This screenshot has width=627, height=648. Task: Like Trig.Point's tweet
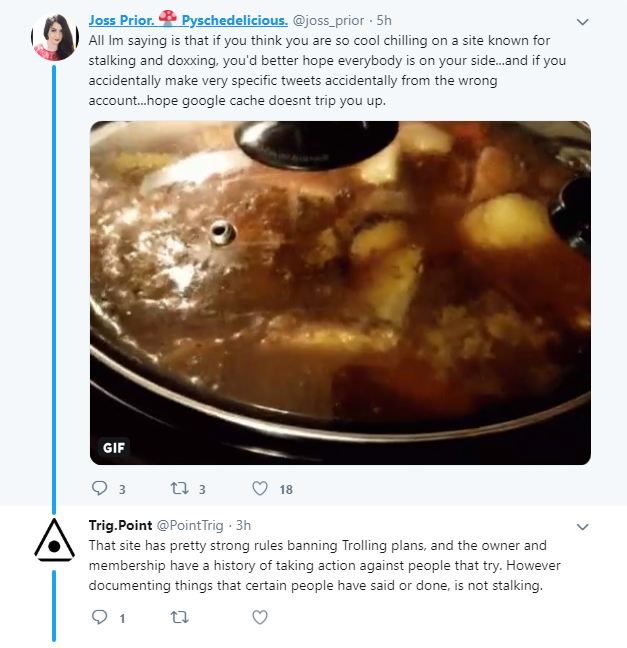(260, 617)
